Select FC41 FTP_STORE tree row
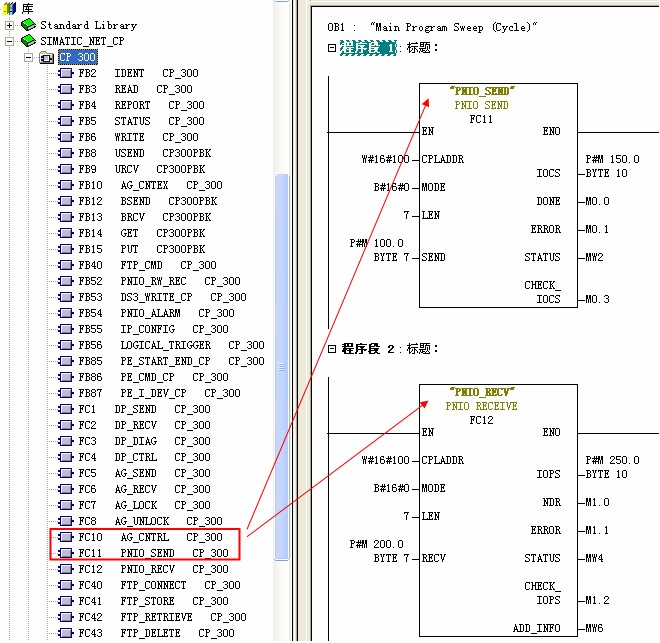Screen dimensions: 660x643 pos(144,601)
